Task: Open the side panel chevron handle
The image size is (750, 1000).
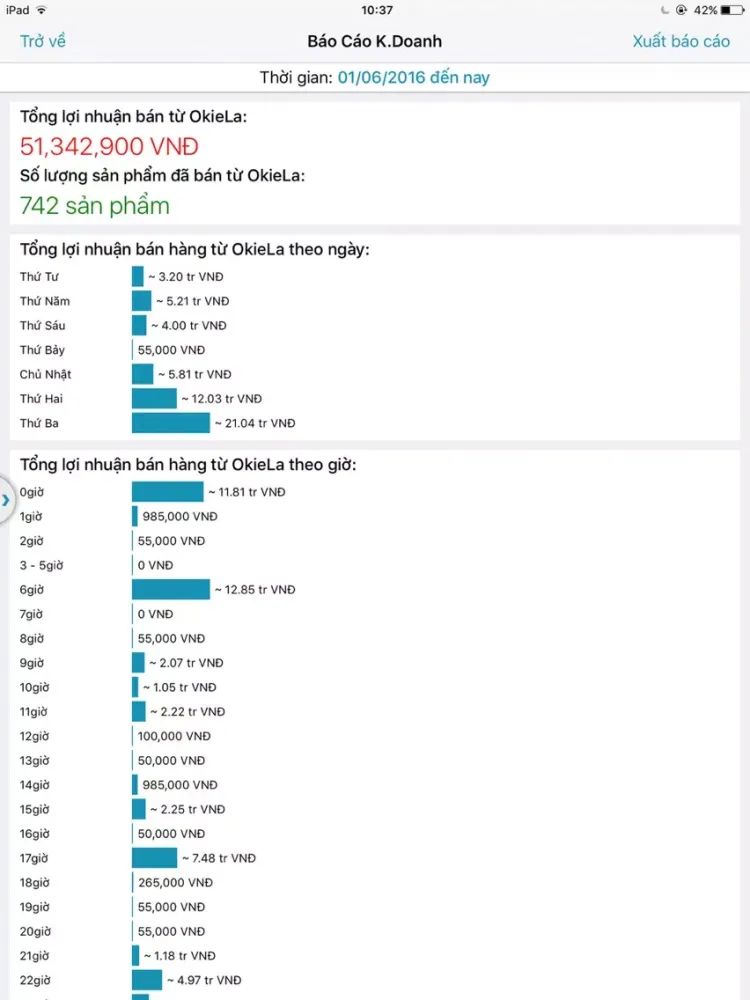Action: tap(6, 500)
